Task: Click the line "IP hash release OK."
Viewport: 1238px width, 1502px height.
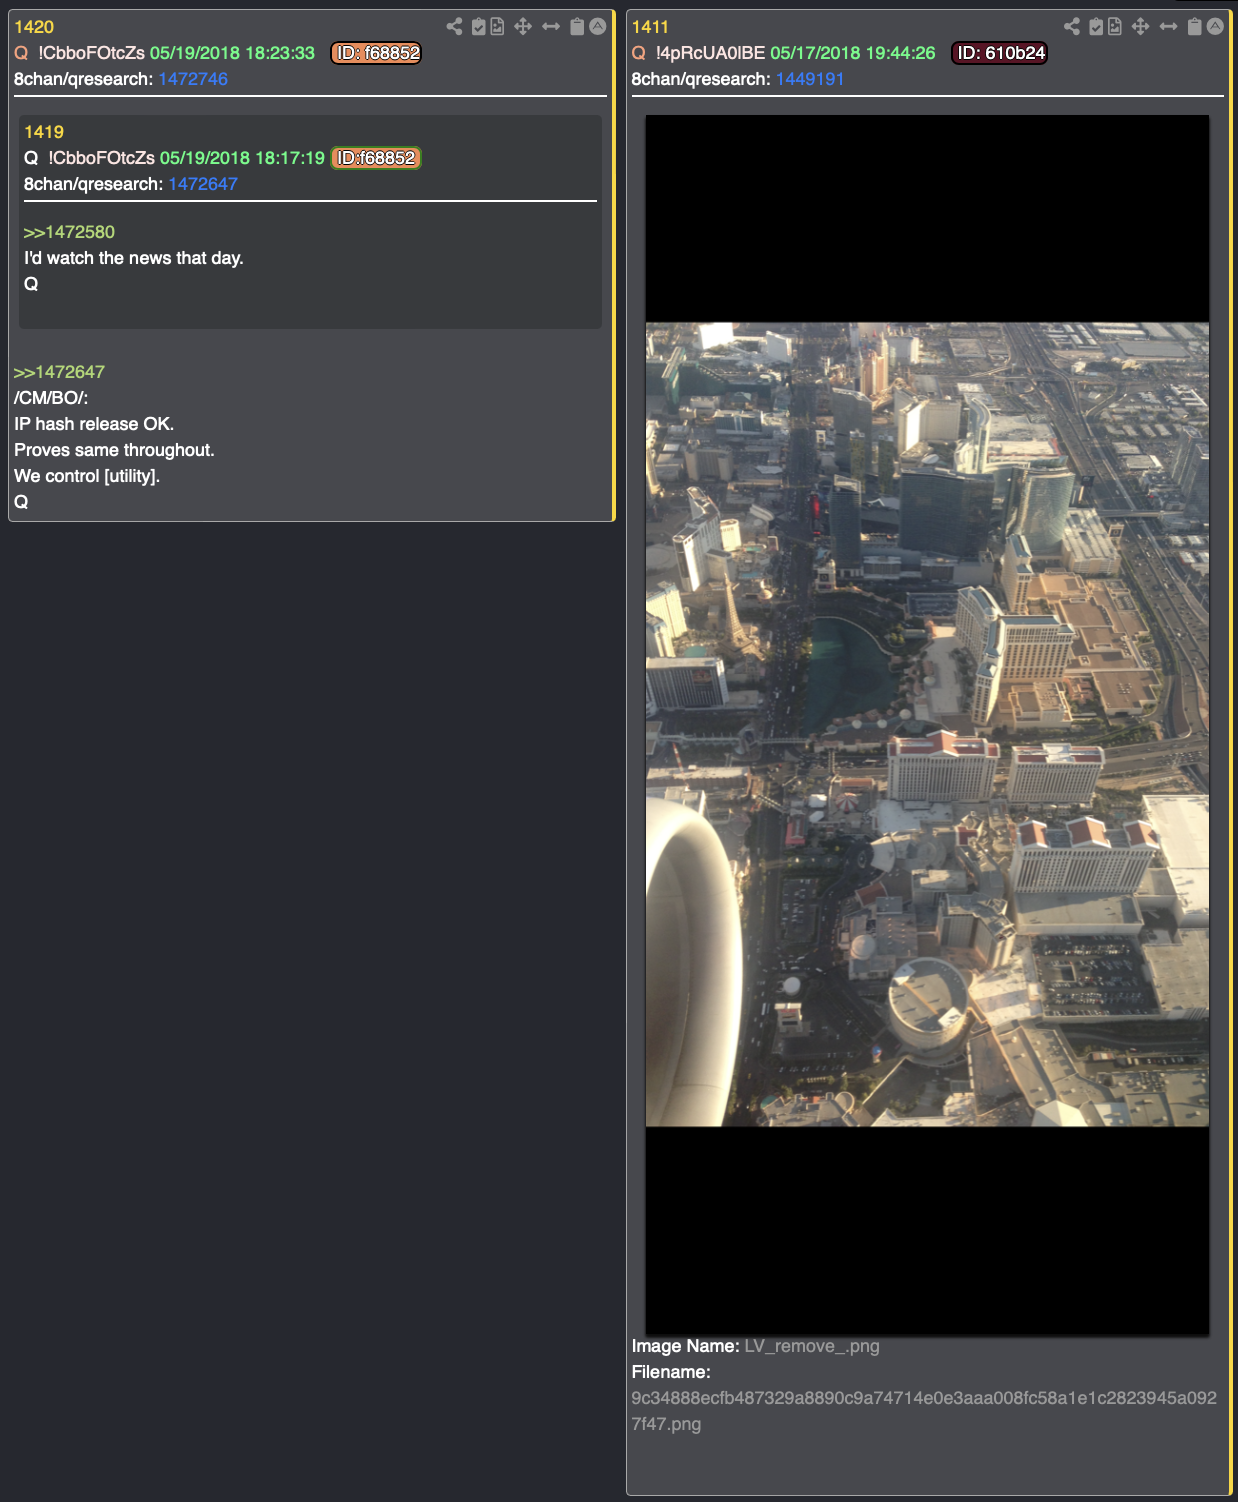Action: pyautogui.click(x=94, y=424)
